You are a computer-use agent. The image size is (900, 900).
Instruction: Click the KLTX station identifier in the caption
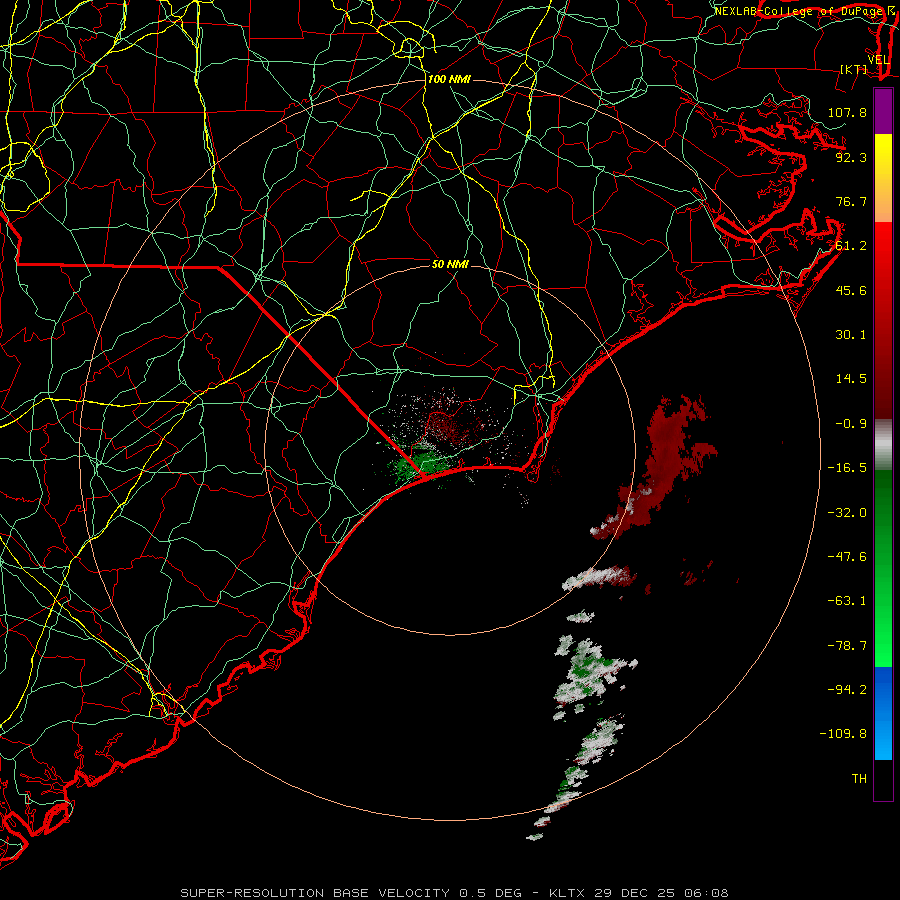click(x=565, y=893)
